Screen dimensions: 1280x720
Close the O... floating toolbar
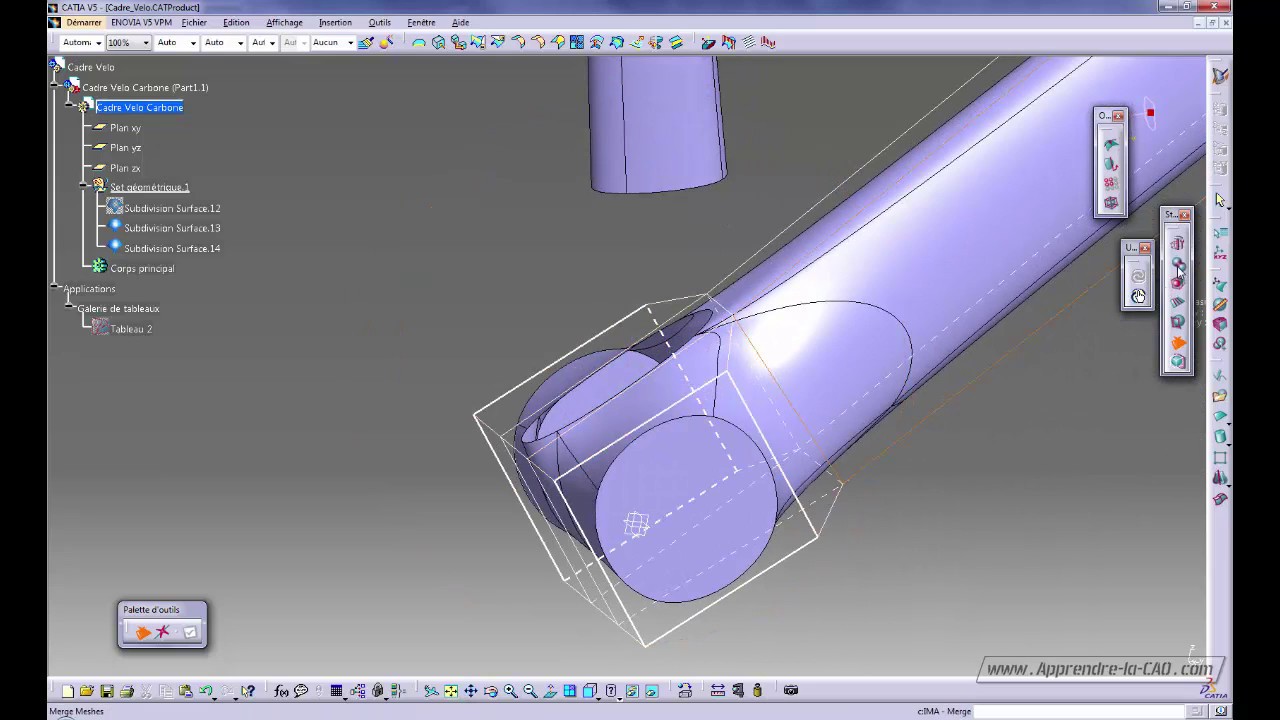pos(1119,116)
